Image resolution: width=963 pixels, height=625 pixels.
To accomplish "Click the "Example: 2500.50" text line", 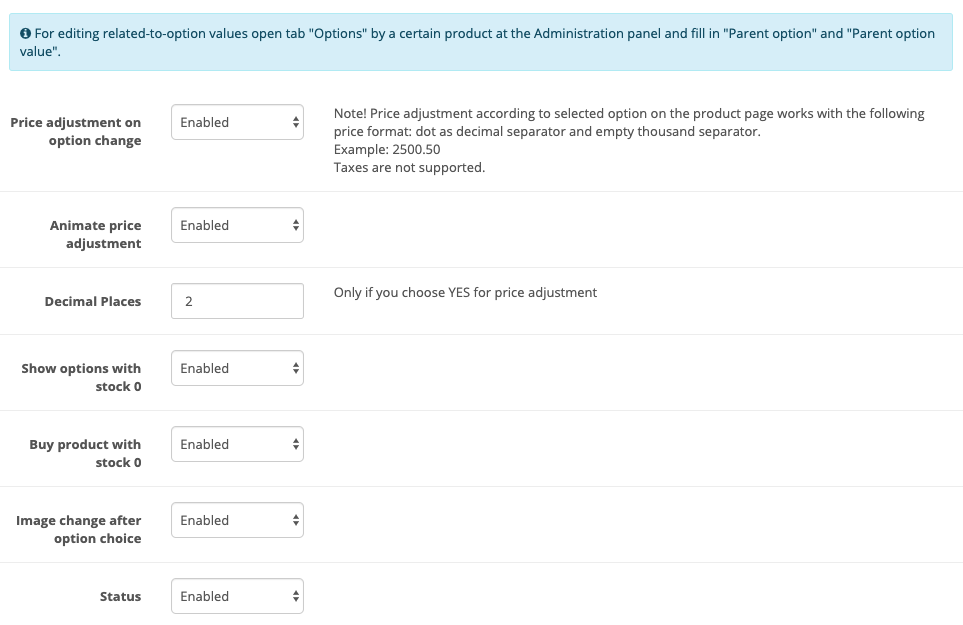I will click(x=387, y=149).
